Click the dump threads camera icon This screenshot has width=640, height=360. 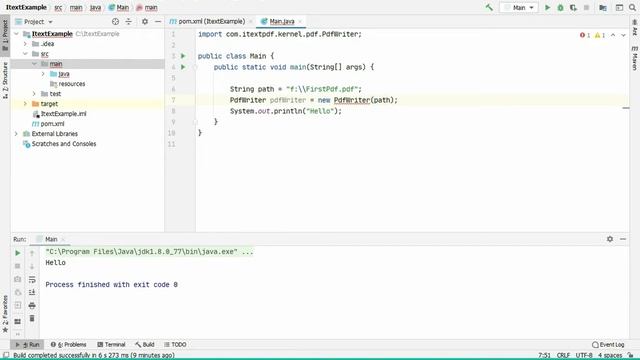18,279
